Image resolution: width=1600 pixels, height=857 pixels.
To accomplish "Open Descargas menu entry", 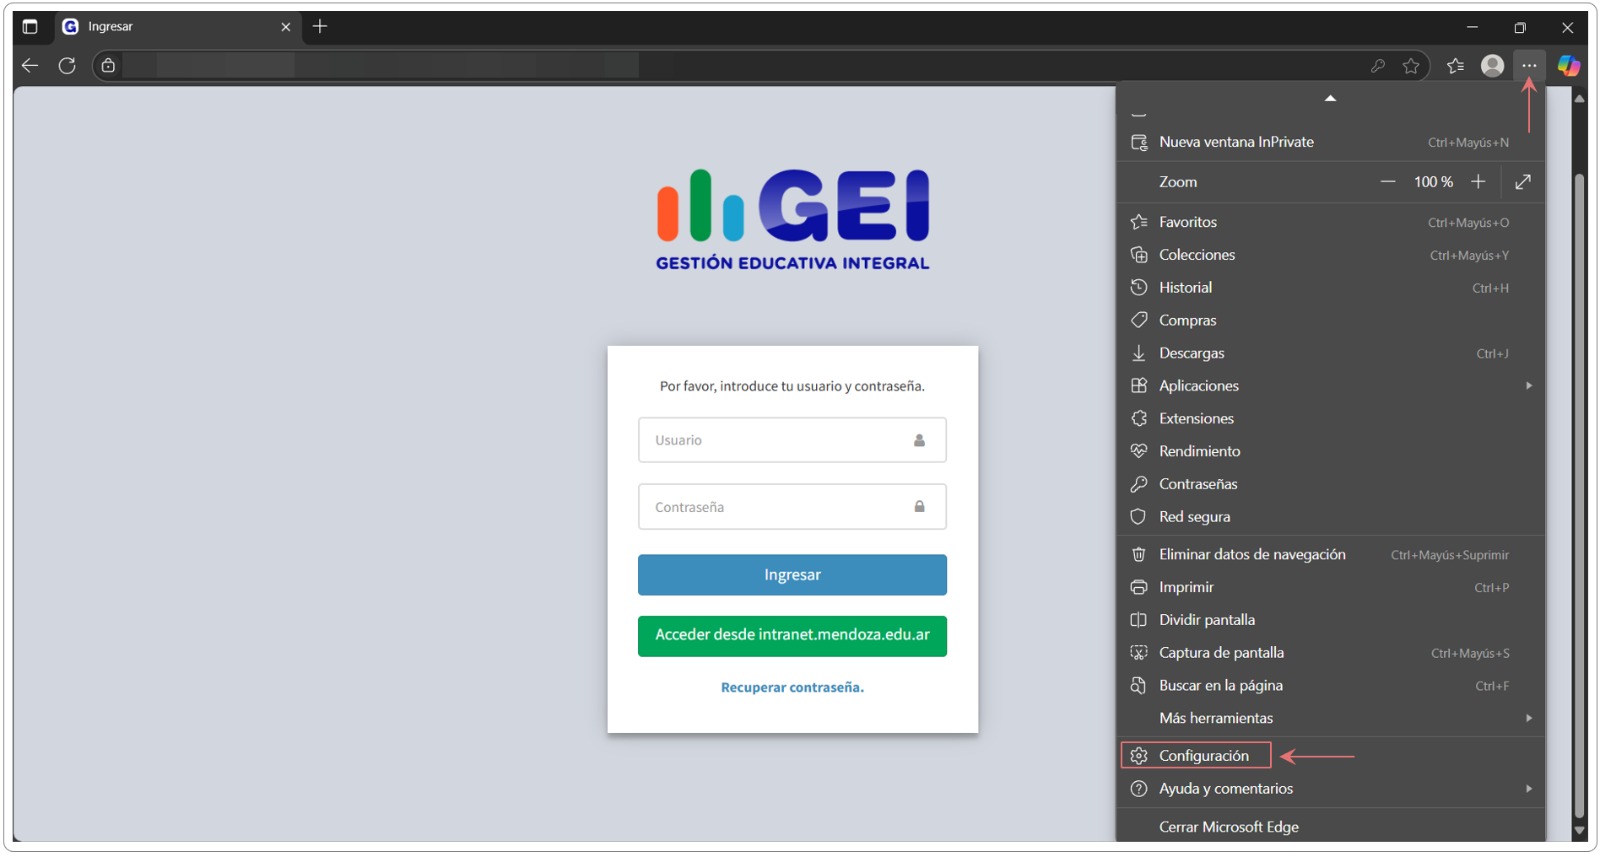I will click(x=1330, y=353).
